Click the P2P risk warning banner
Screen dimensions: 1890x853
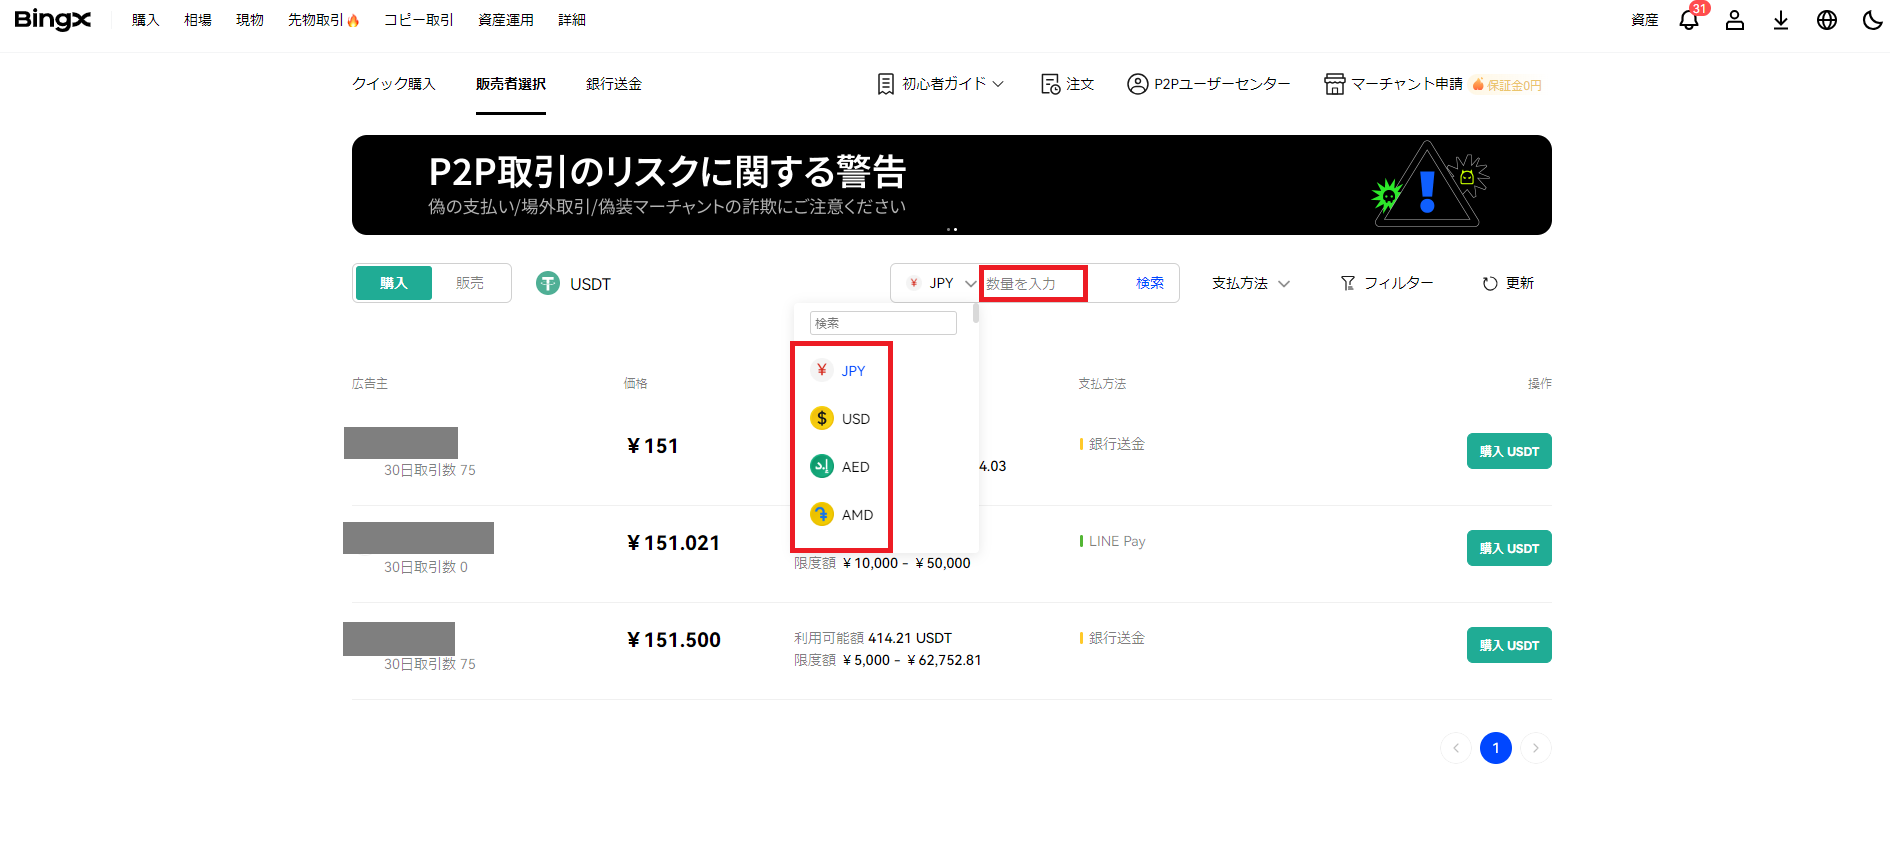tap(952, 185)
